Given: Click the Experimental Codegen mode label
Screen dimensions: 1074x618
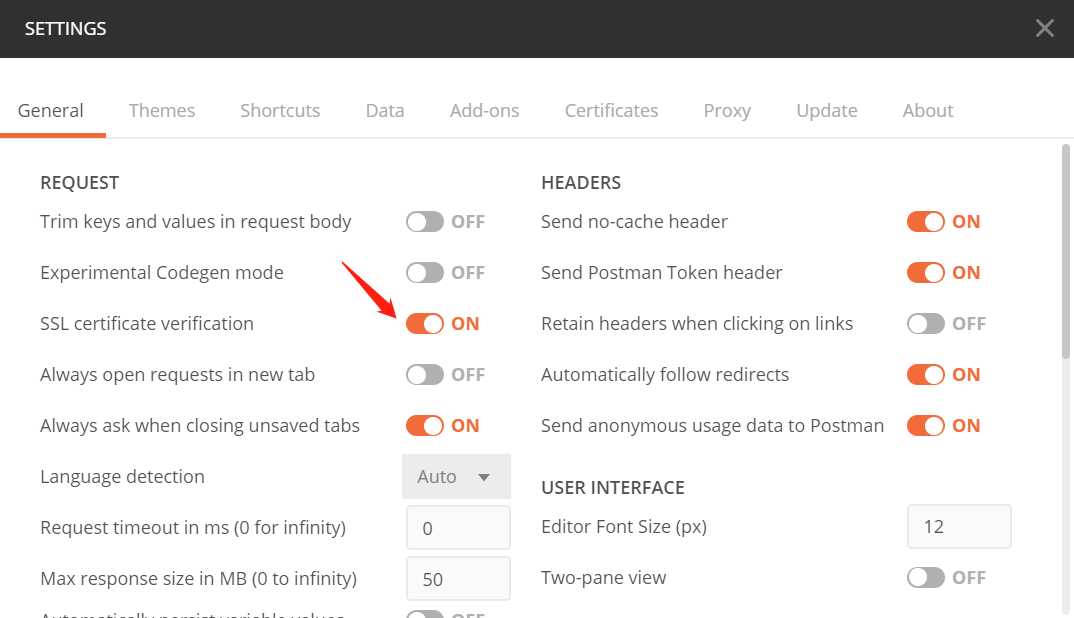Looking at the screenshot, I should pos(162,273).
